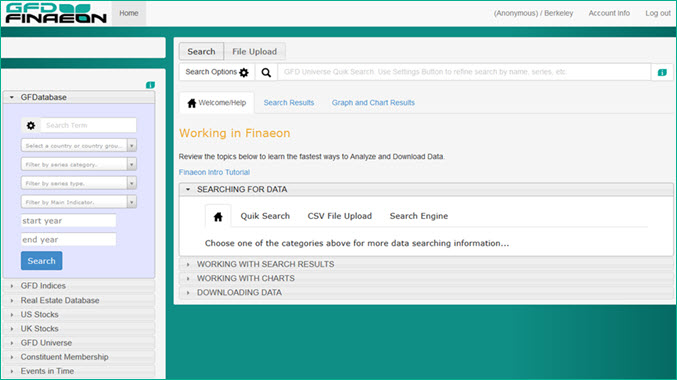Screen dimensions: 677x380
Task: Open the Search Results tab
Action: 289,103
